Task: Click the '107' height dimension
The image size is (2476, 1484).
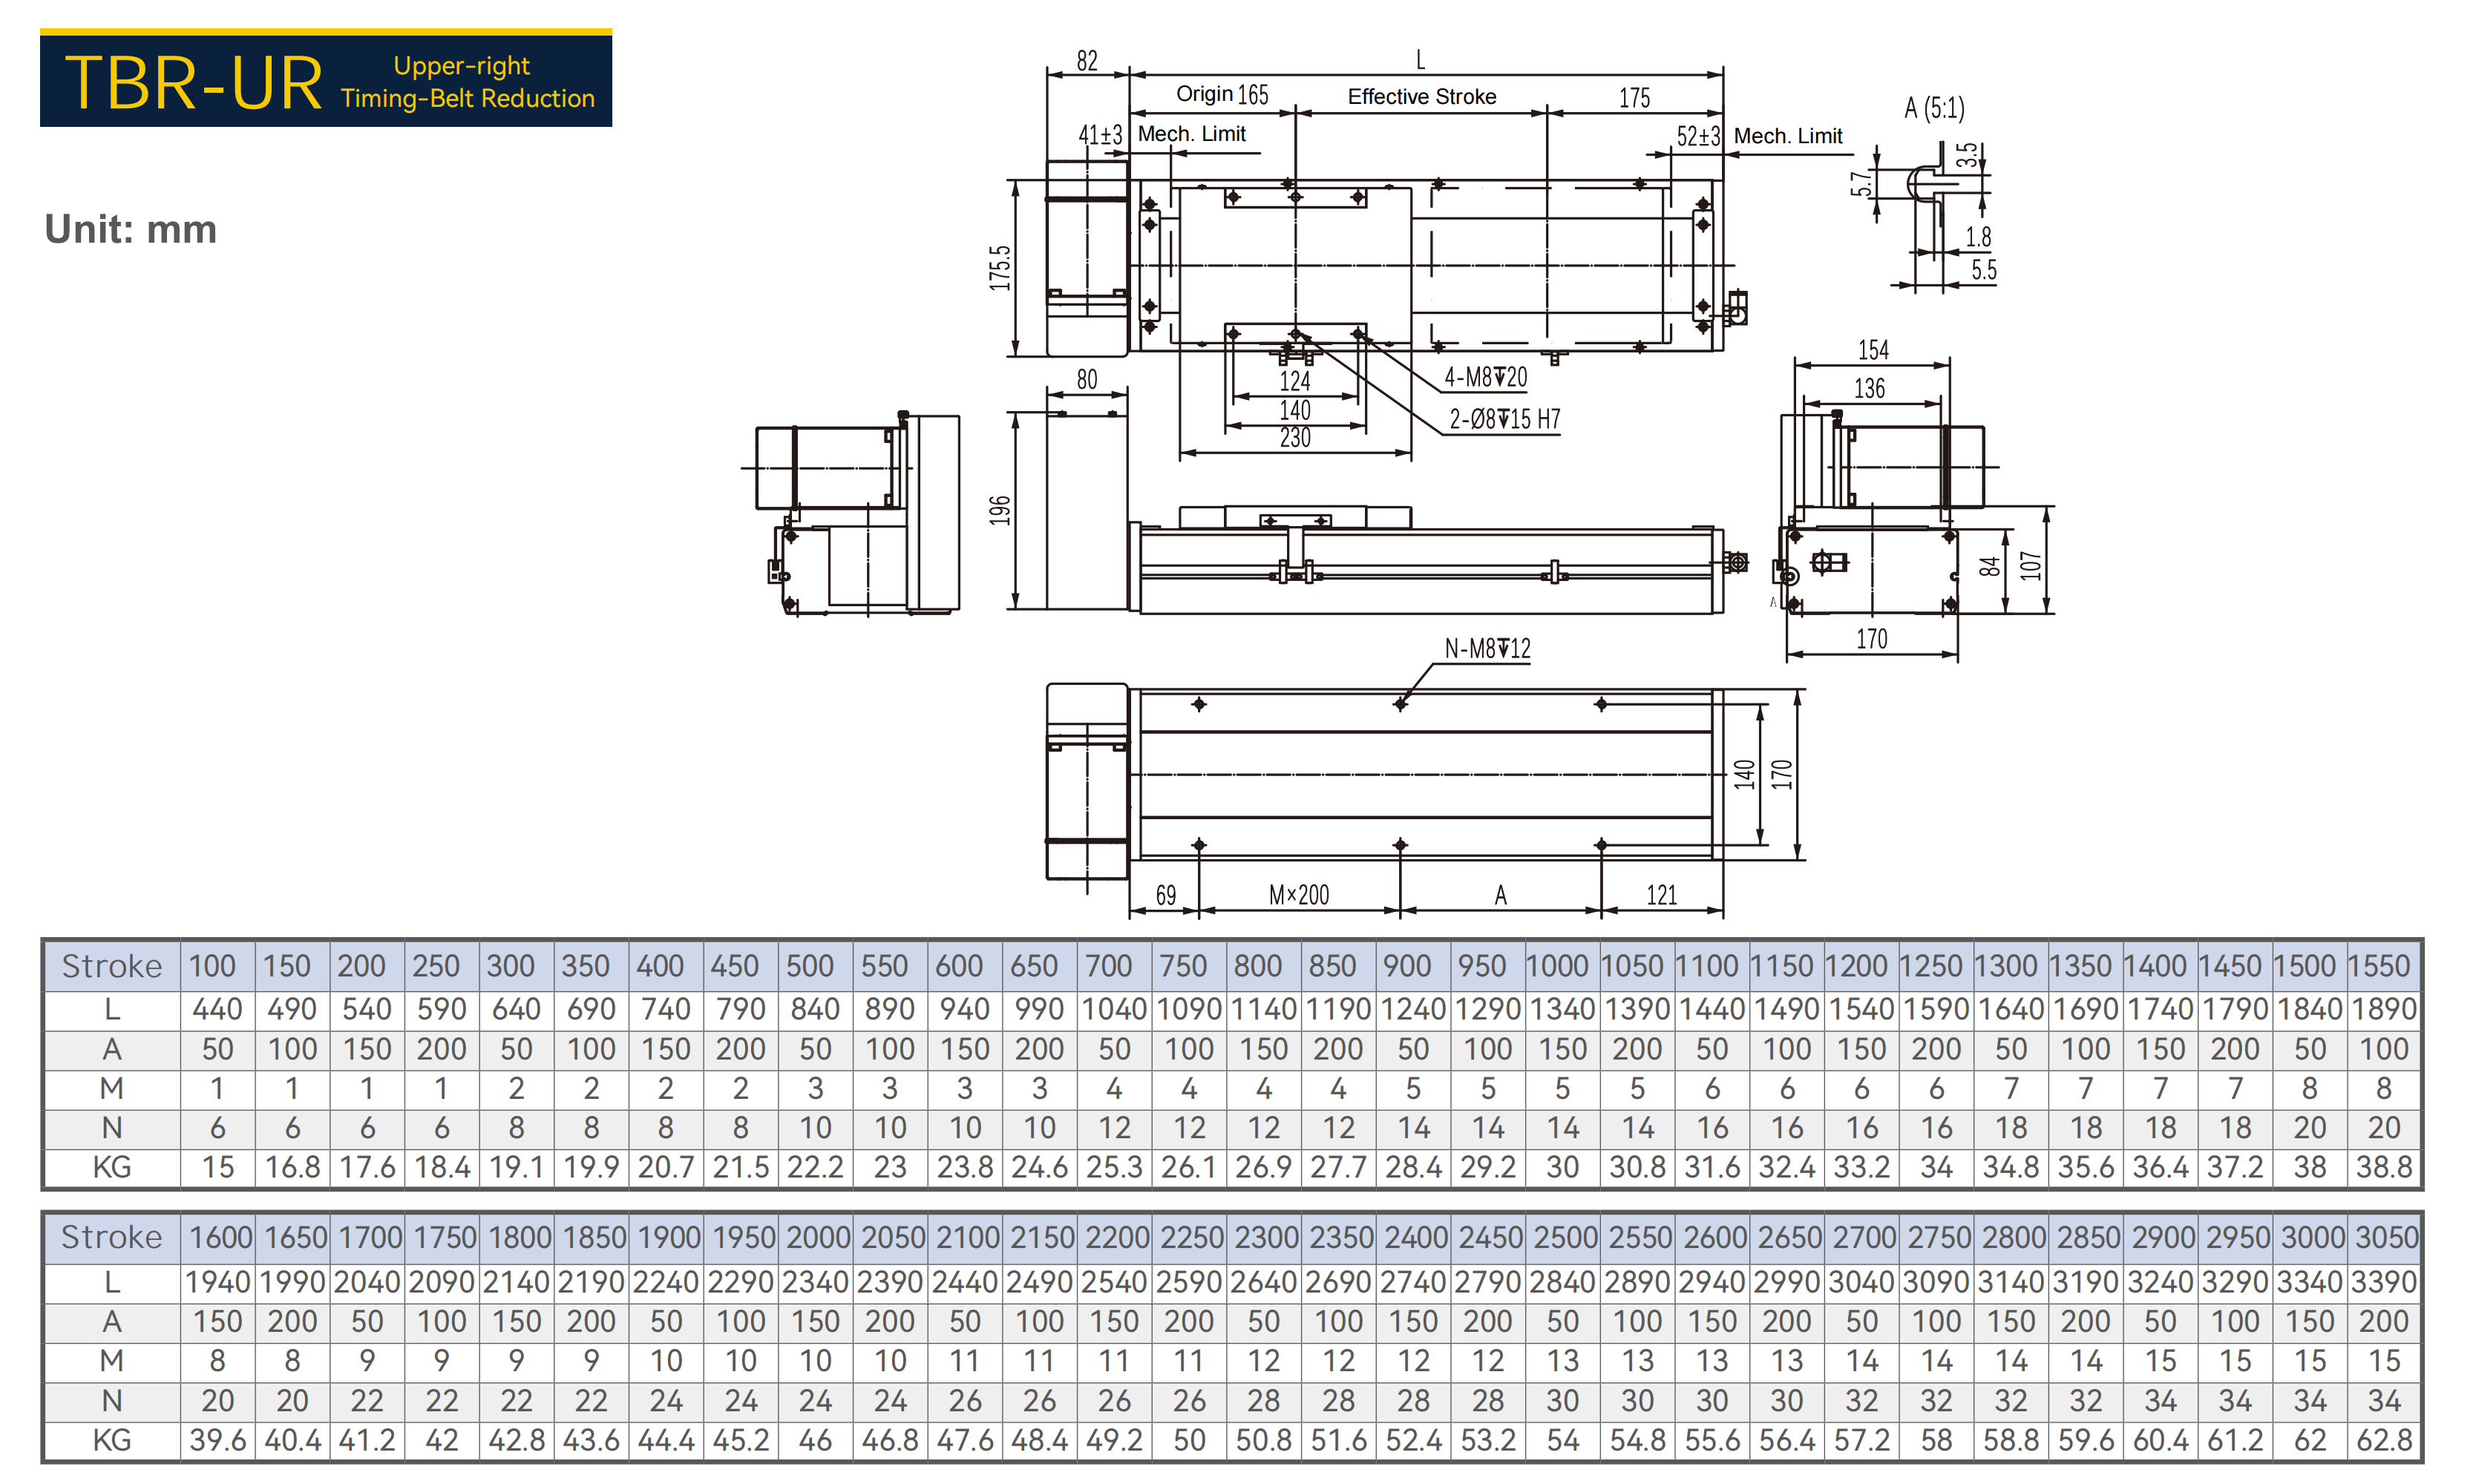Action: (2030, 566)
